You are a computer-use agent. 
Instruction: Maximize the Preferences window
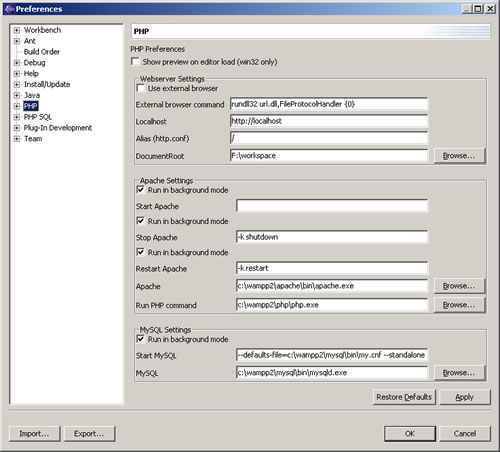[x=478, y=9]
